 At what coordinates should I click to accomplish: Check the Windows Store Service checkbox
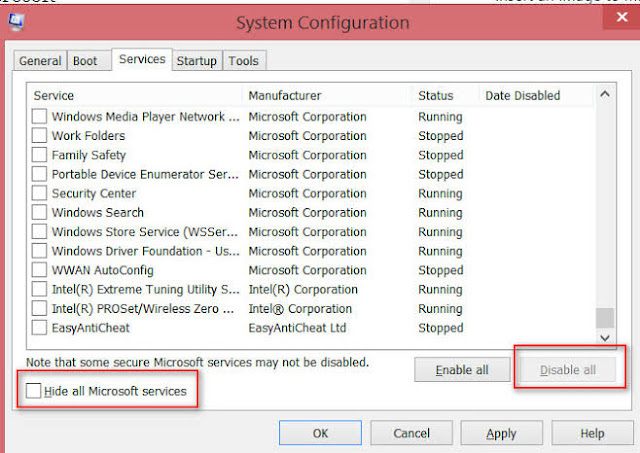pos(39,231)
